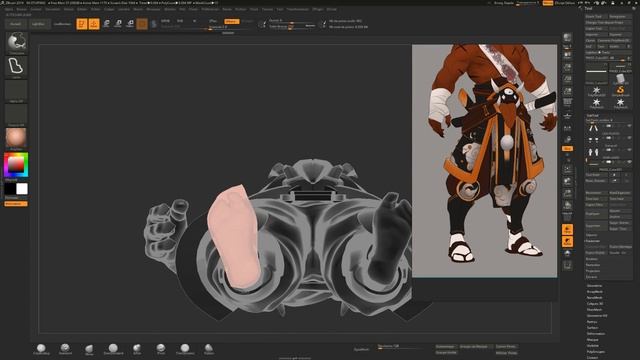Select the SimpleBrush tool thumbnail
This screenshot has height=360, width=640.
point(620,91)
